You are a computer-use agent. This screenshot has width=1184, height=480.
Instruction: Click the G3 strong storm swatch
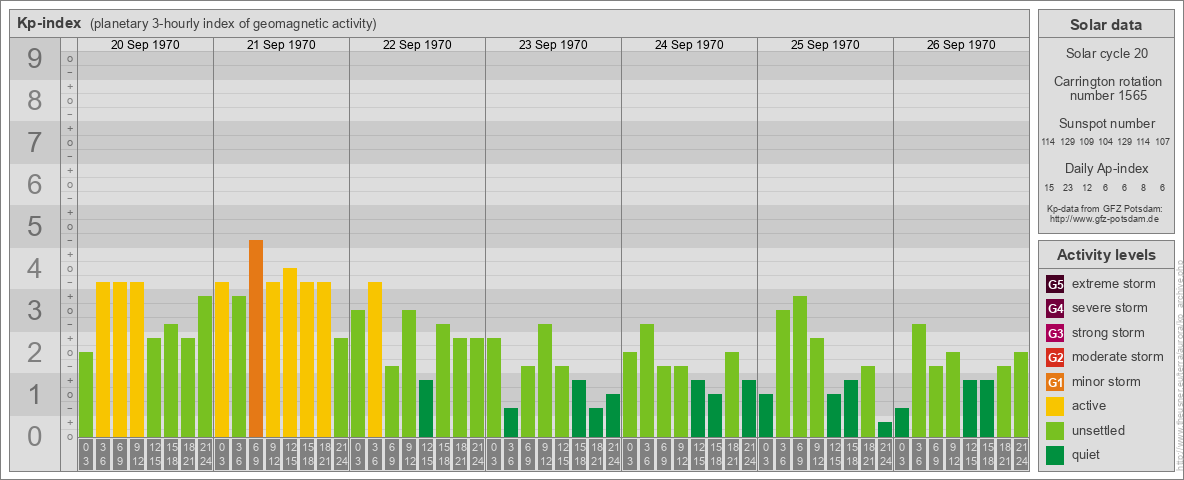click(1055, 333)
